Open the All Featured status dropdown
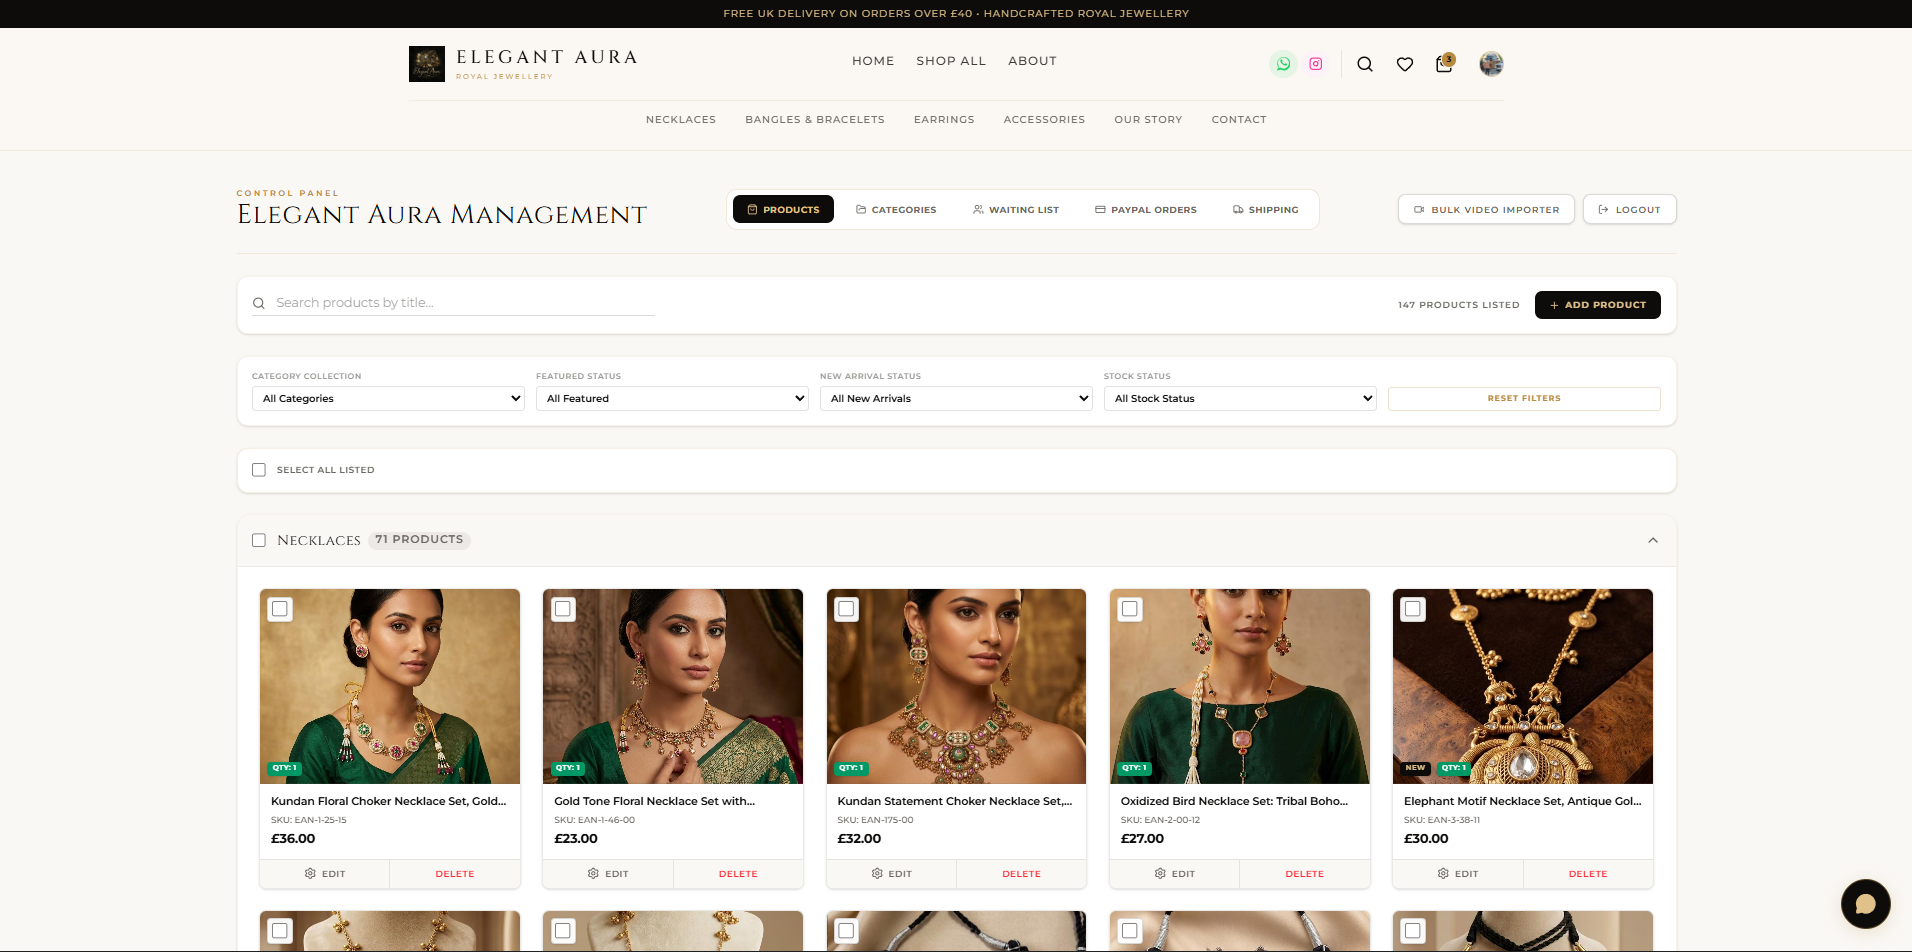Viewport: 1912px width, 952px height. [672, 398]
